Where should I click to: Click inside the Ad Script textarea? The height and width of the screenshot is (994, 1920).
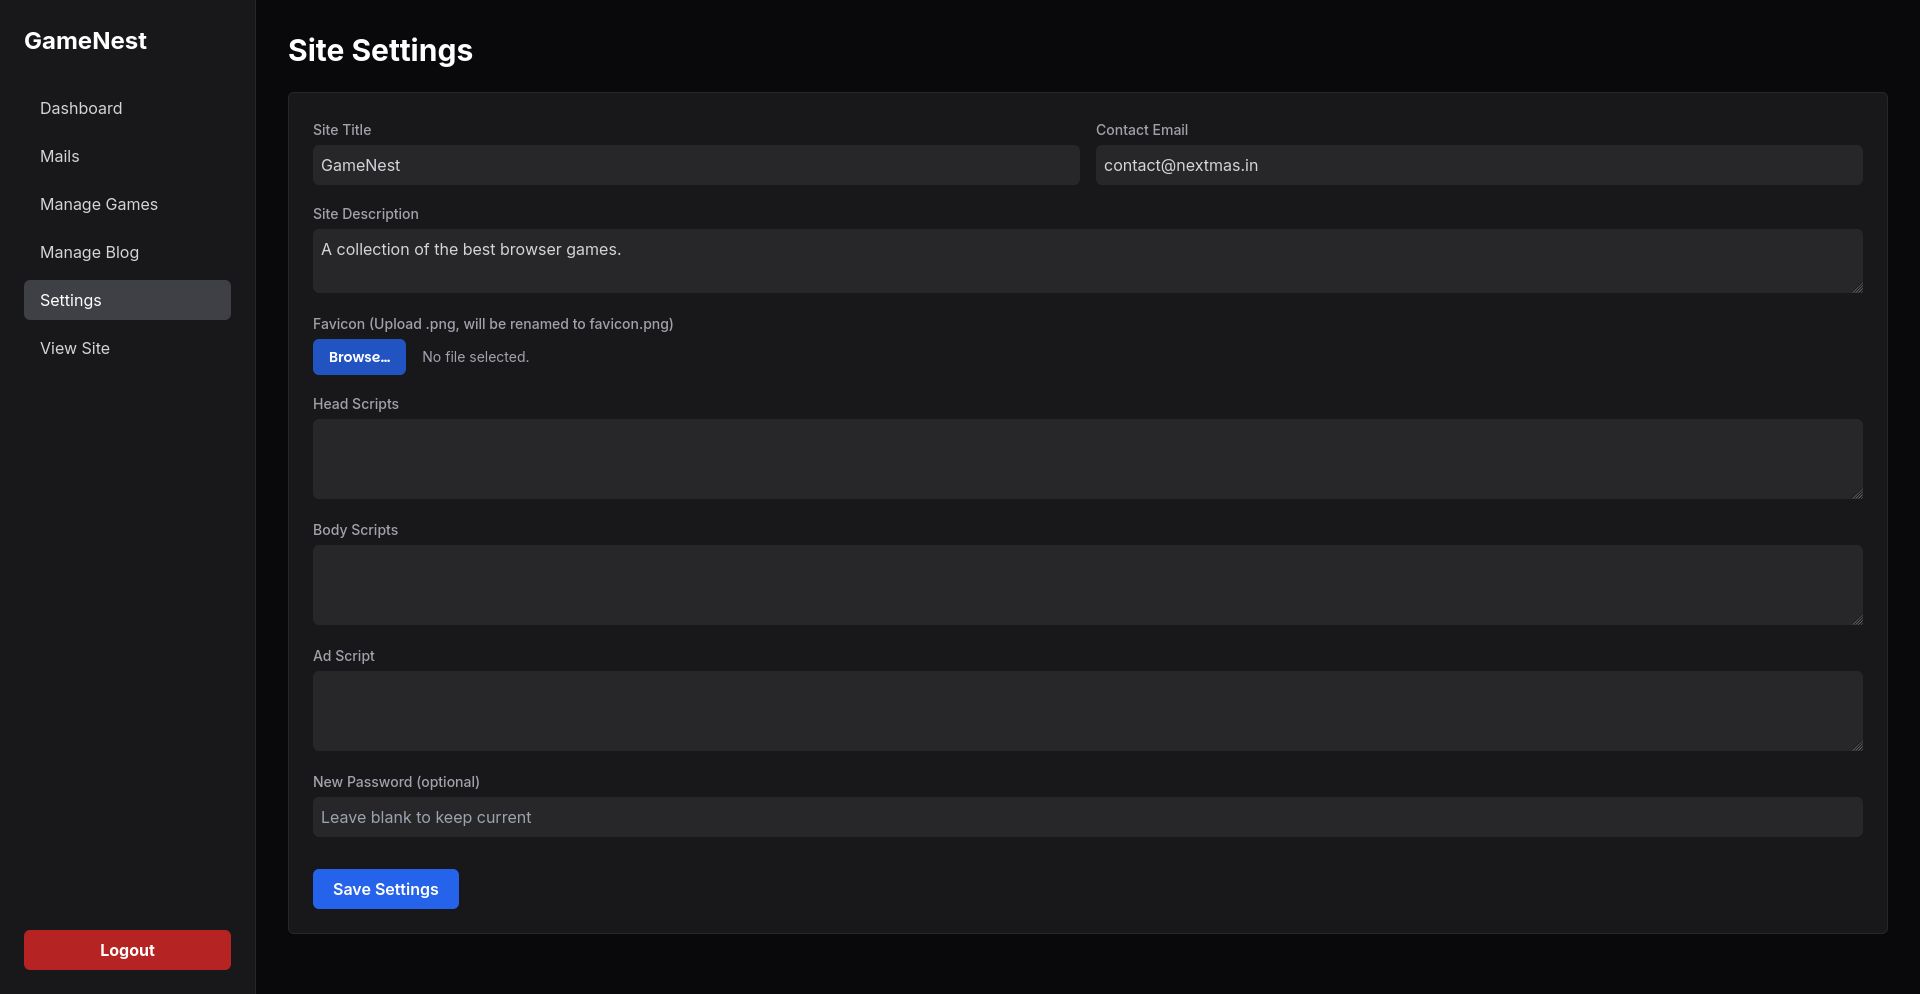[1087, 711]
